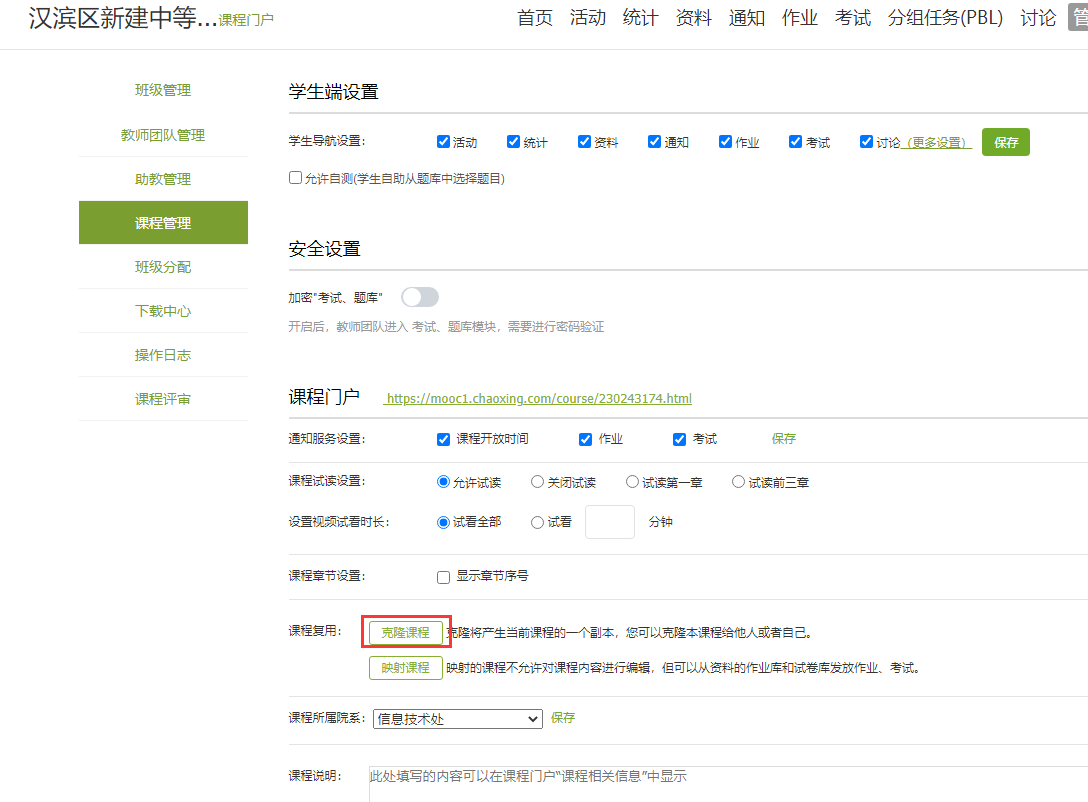Select 课程评审 in the sidebar
The height and width of the screenshot is (802, 1088).
click(x=163, y=399)
